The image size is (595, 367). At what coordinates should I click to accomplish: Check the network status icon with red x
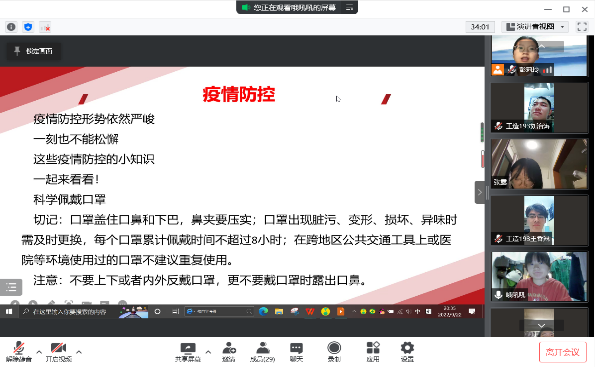click(45, 27)
